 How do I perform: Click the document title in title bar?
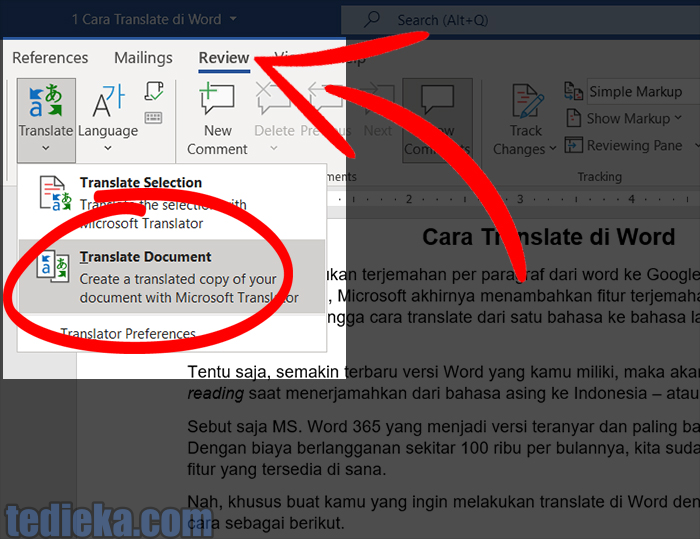click(146, 19)
